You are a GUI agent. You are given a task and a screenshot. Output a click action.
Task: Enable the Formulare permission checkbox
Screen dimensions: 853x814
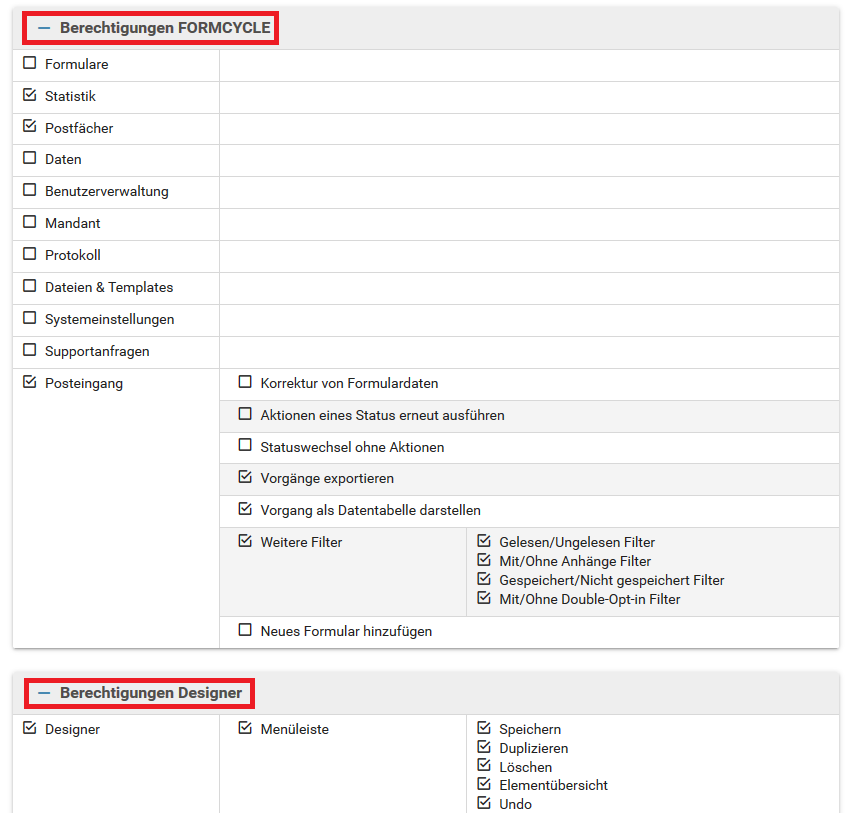(29, 63)
